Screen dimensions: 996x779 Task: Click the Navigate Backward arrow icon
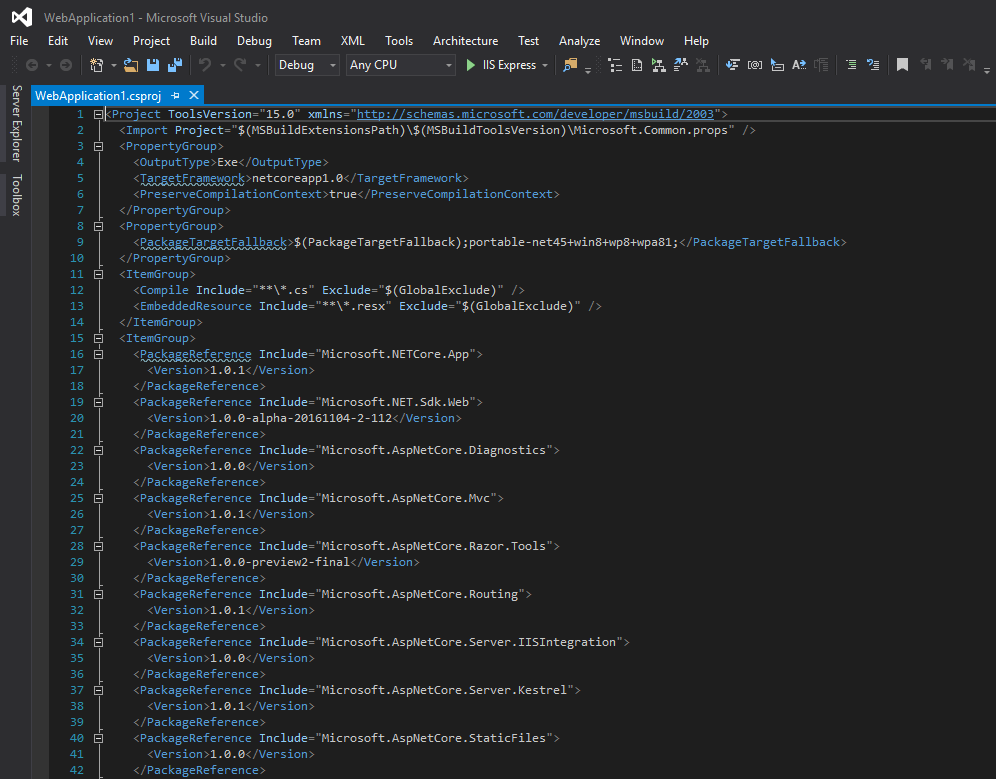pyautogui.click(x=31, y=65)
